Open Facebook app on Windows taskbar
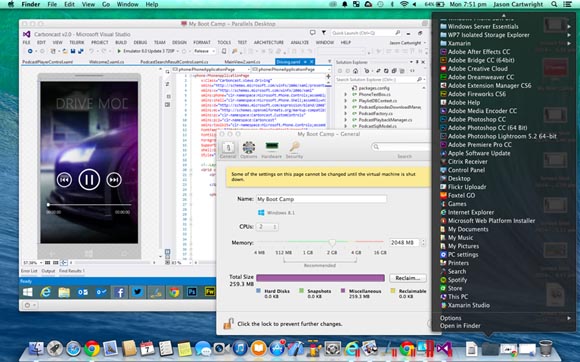 [x=119, y=292]
